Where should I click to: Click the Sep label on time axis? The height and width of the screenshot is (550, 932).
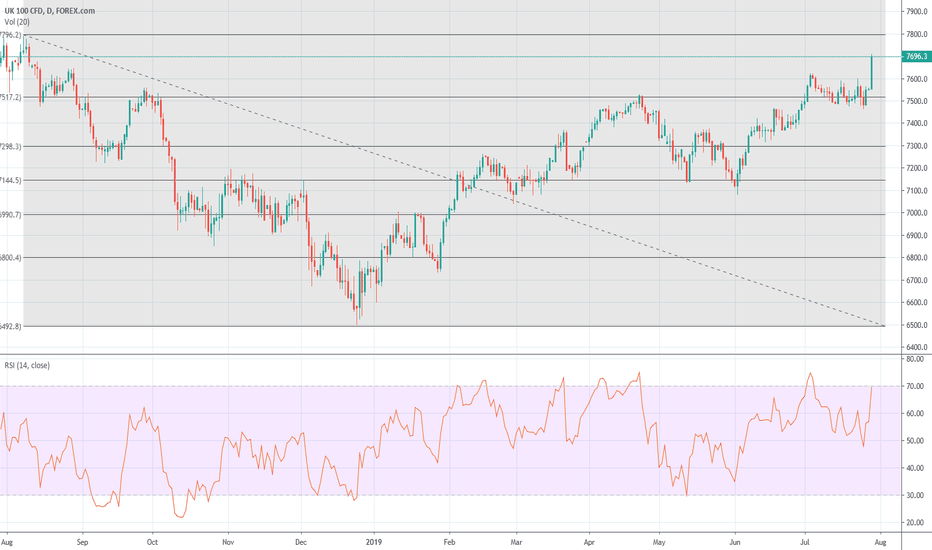tap(82, 542)
